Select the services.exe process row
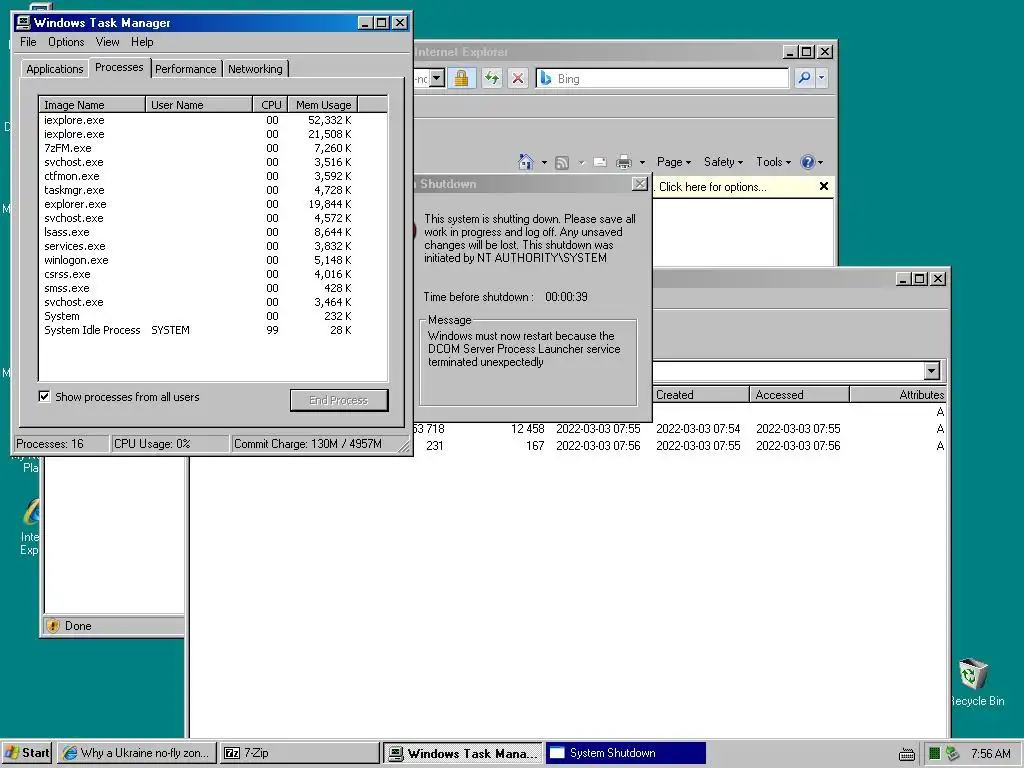Image resolution: width=1024 pixels, height=768 pixels. tap(213, 246)
